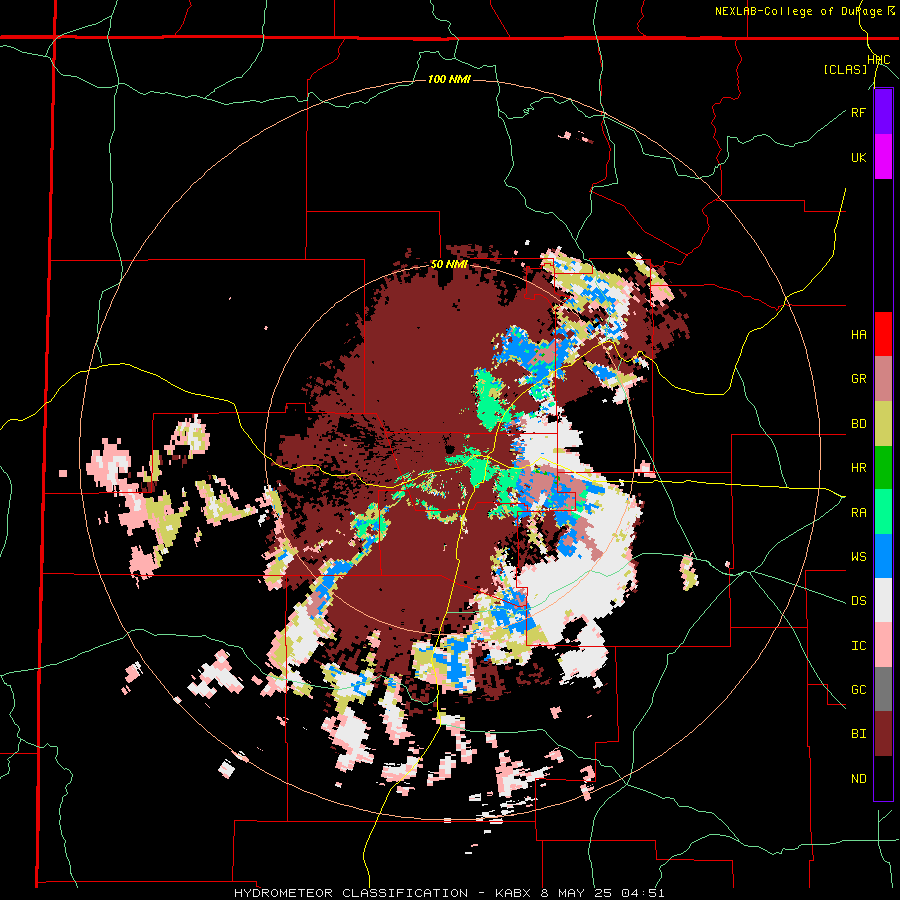Click the GR legend label
Screen dimensions: 900x900
[858, 379]
